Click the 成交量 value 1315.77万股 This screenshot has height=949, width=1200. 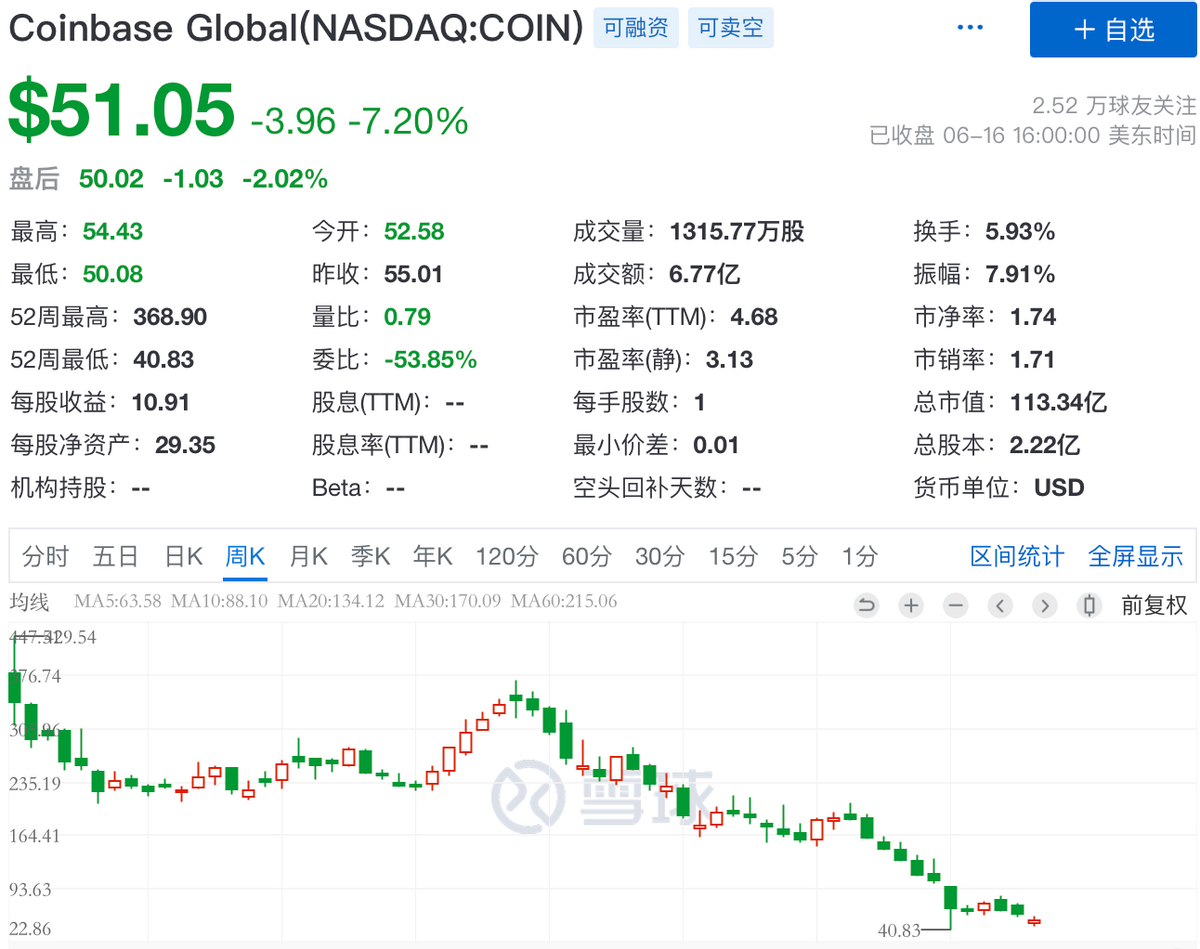click(x=737, y=232)
